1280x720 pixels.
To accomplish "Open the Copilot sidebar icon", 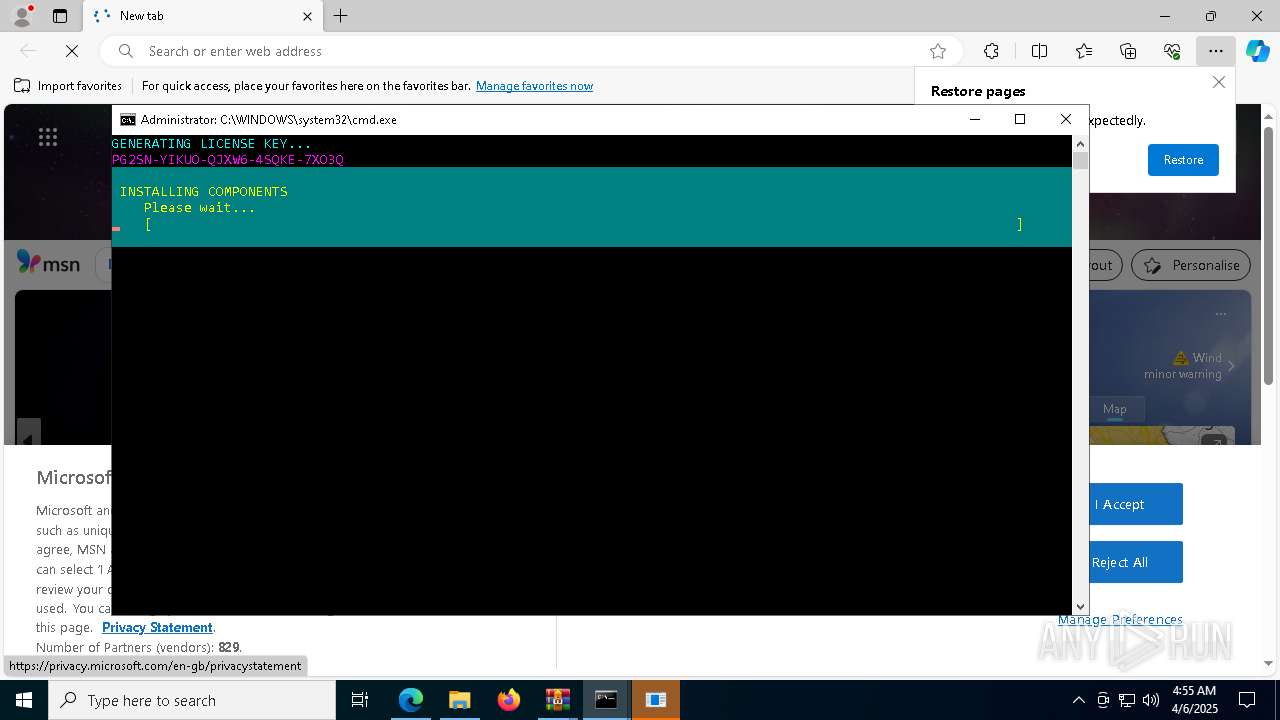I will [x=1258, y=51].
